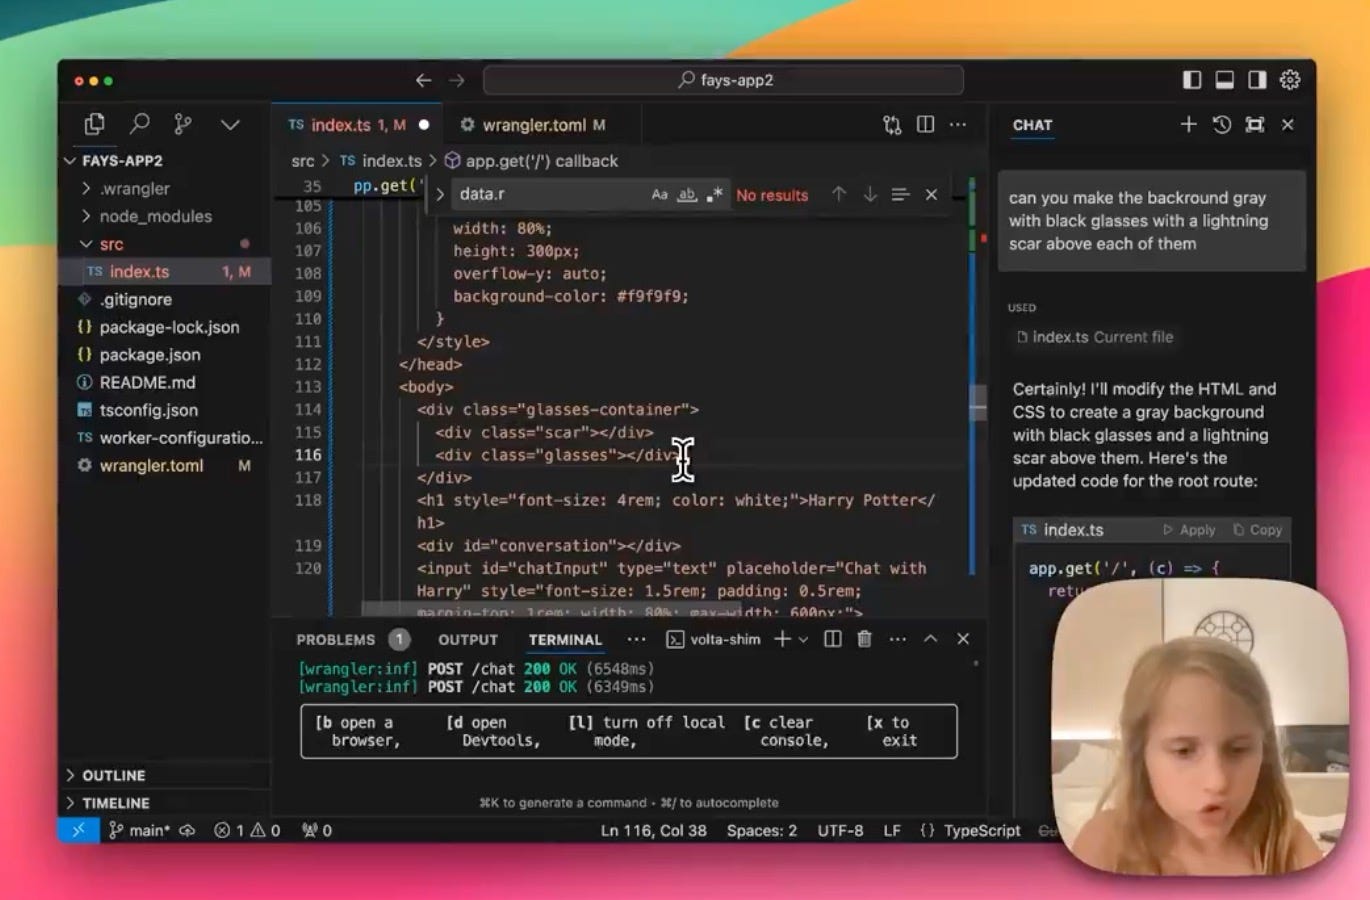Screen dimensions: 1370x900
Task: Collapse the FAYS-APP2 explorer root
Action: tap(164, 160)
